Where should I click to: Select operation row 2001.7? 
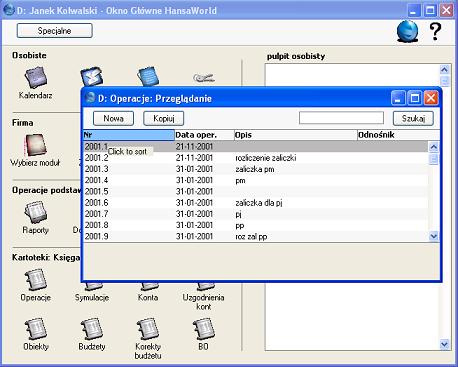pyautogui.click(x=256, y=214)
